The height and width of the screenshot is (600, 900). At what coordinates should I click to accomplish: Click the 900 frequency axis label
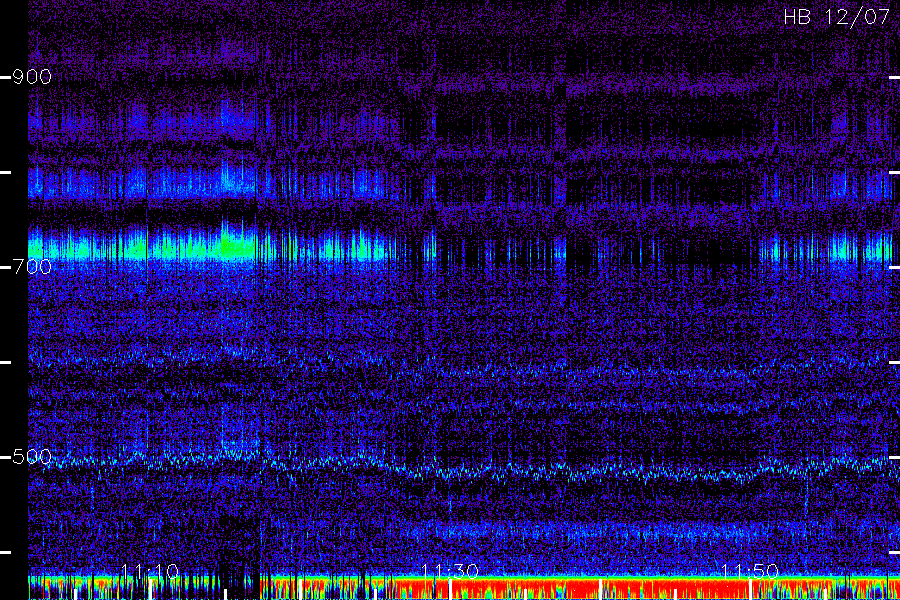coord(32,76)
